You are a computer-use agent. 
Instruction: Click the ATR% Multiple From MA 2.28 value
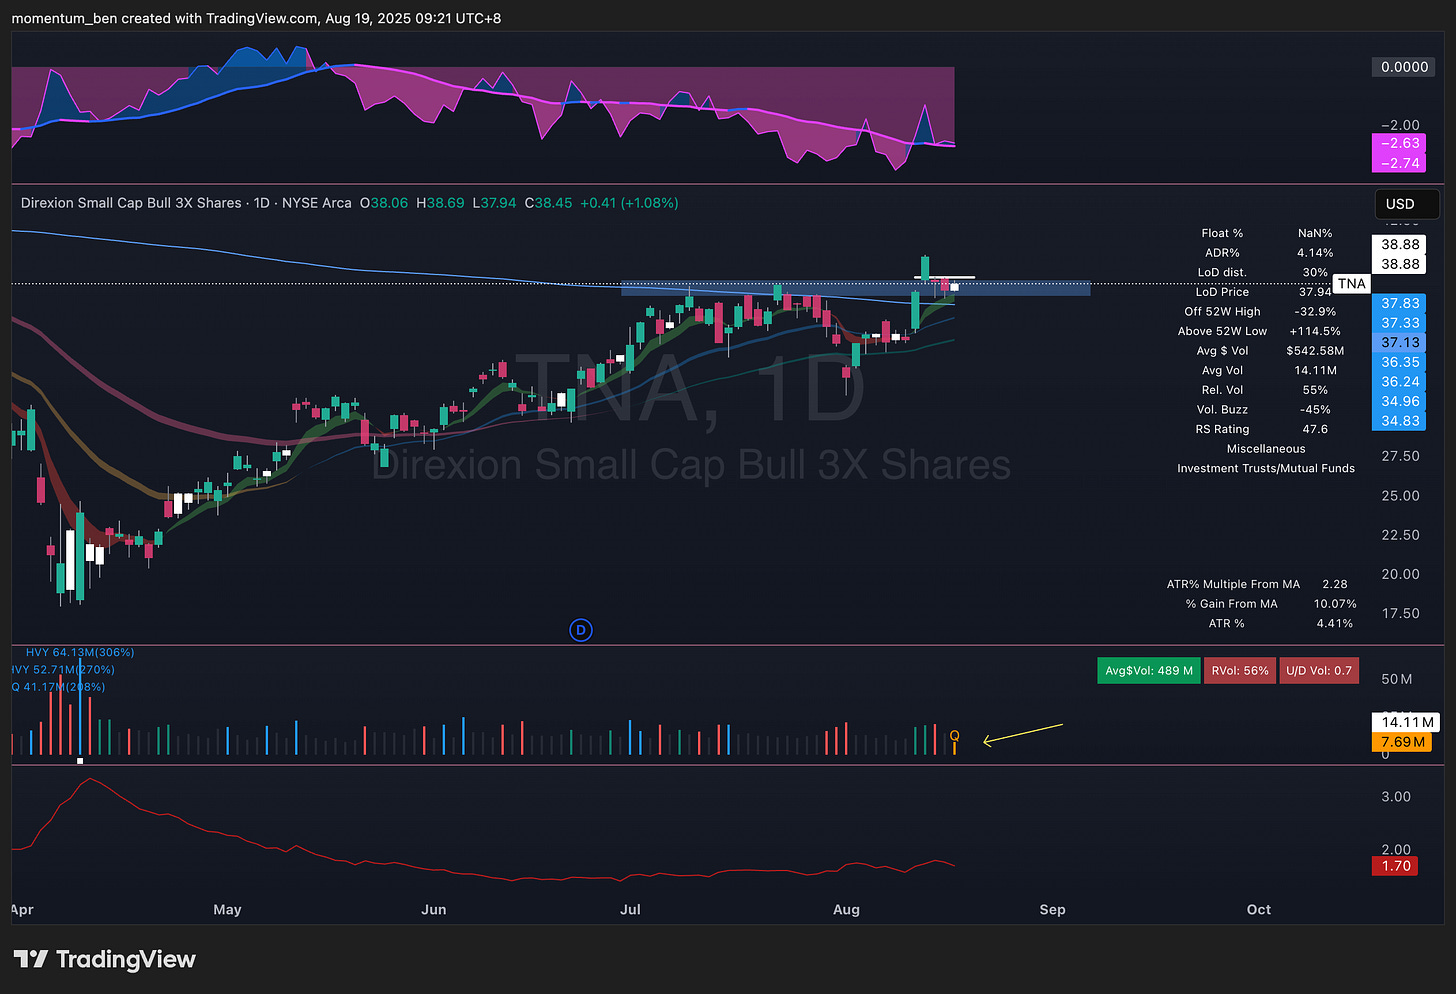[1335, 584]
